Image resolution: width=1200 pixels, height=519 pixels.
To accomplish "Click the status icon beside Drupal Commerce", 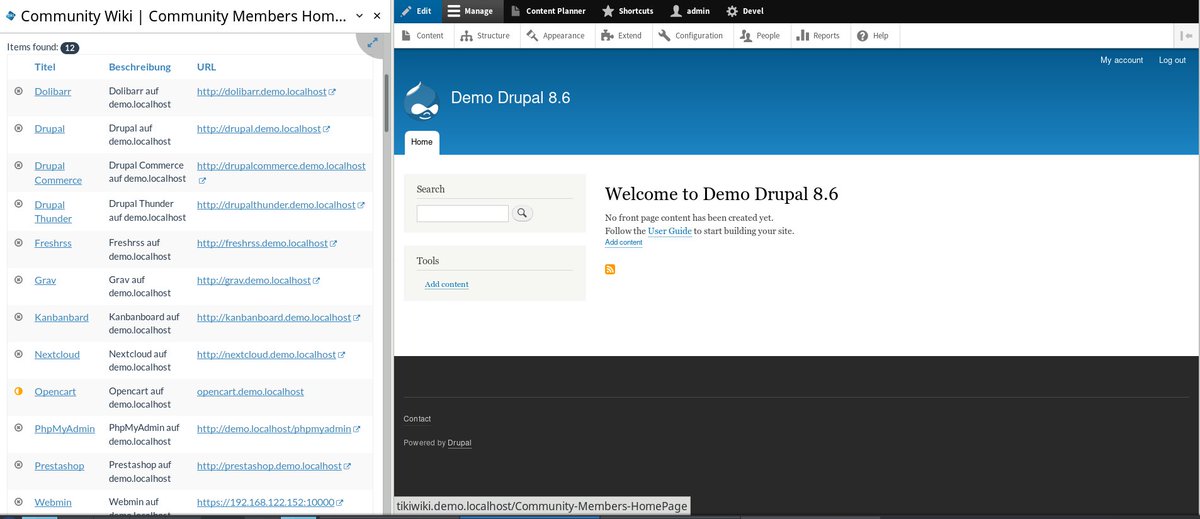I will coord(18,165).
